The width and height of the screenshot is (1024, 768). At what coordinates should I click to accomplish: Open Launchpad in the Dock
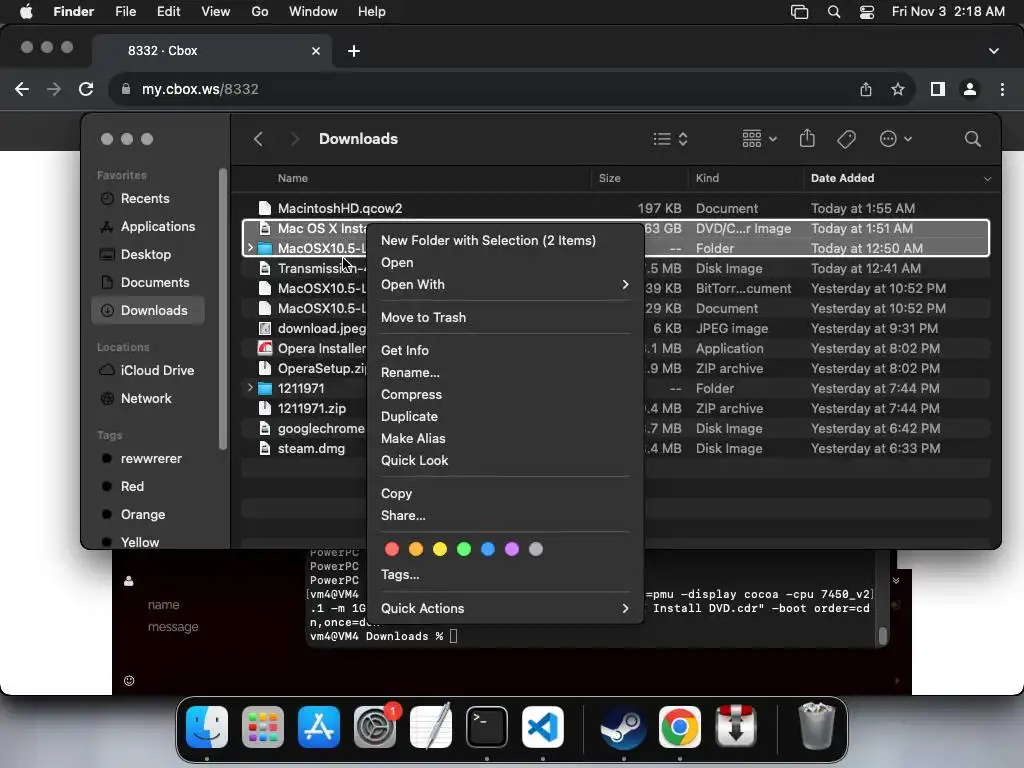point(263,727)
